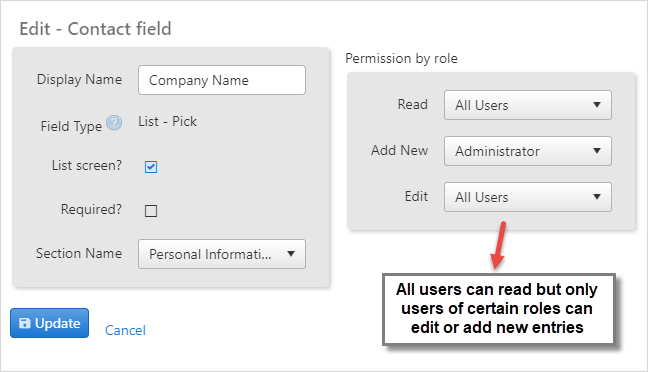Click the annotation callout about user roles

point(499,309)
